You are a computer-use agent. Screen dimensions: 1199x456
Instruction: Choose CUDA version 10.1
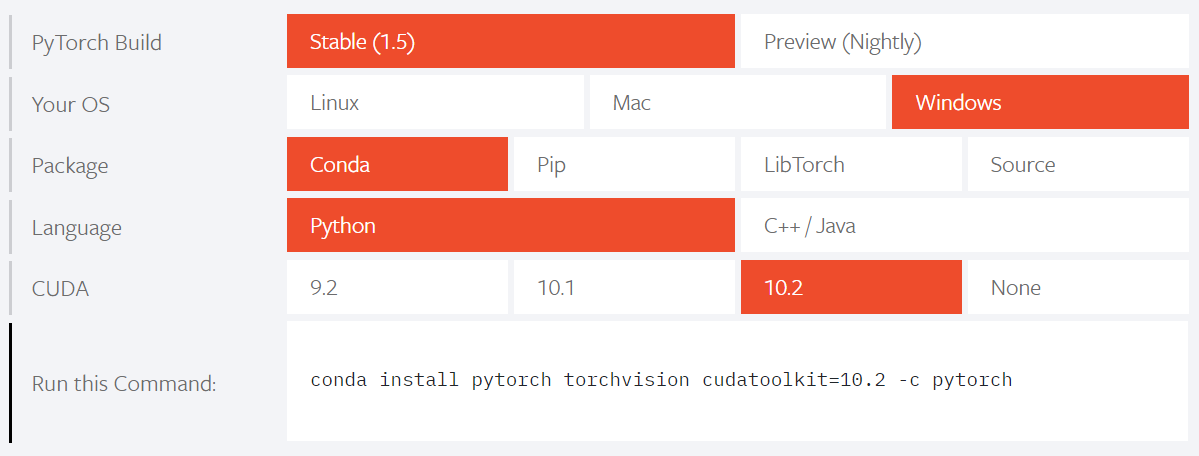coord(624,288)
